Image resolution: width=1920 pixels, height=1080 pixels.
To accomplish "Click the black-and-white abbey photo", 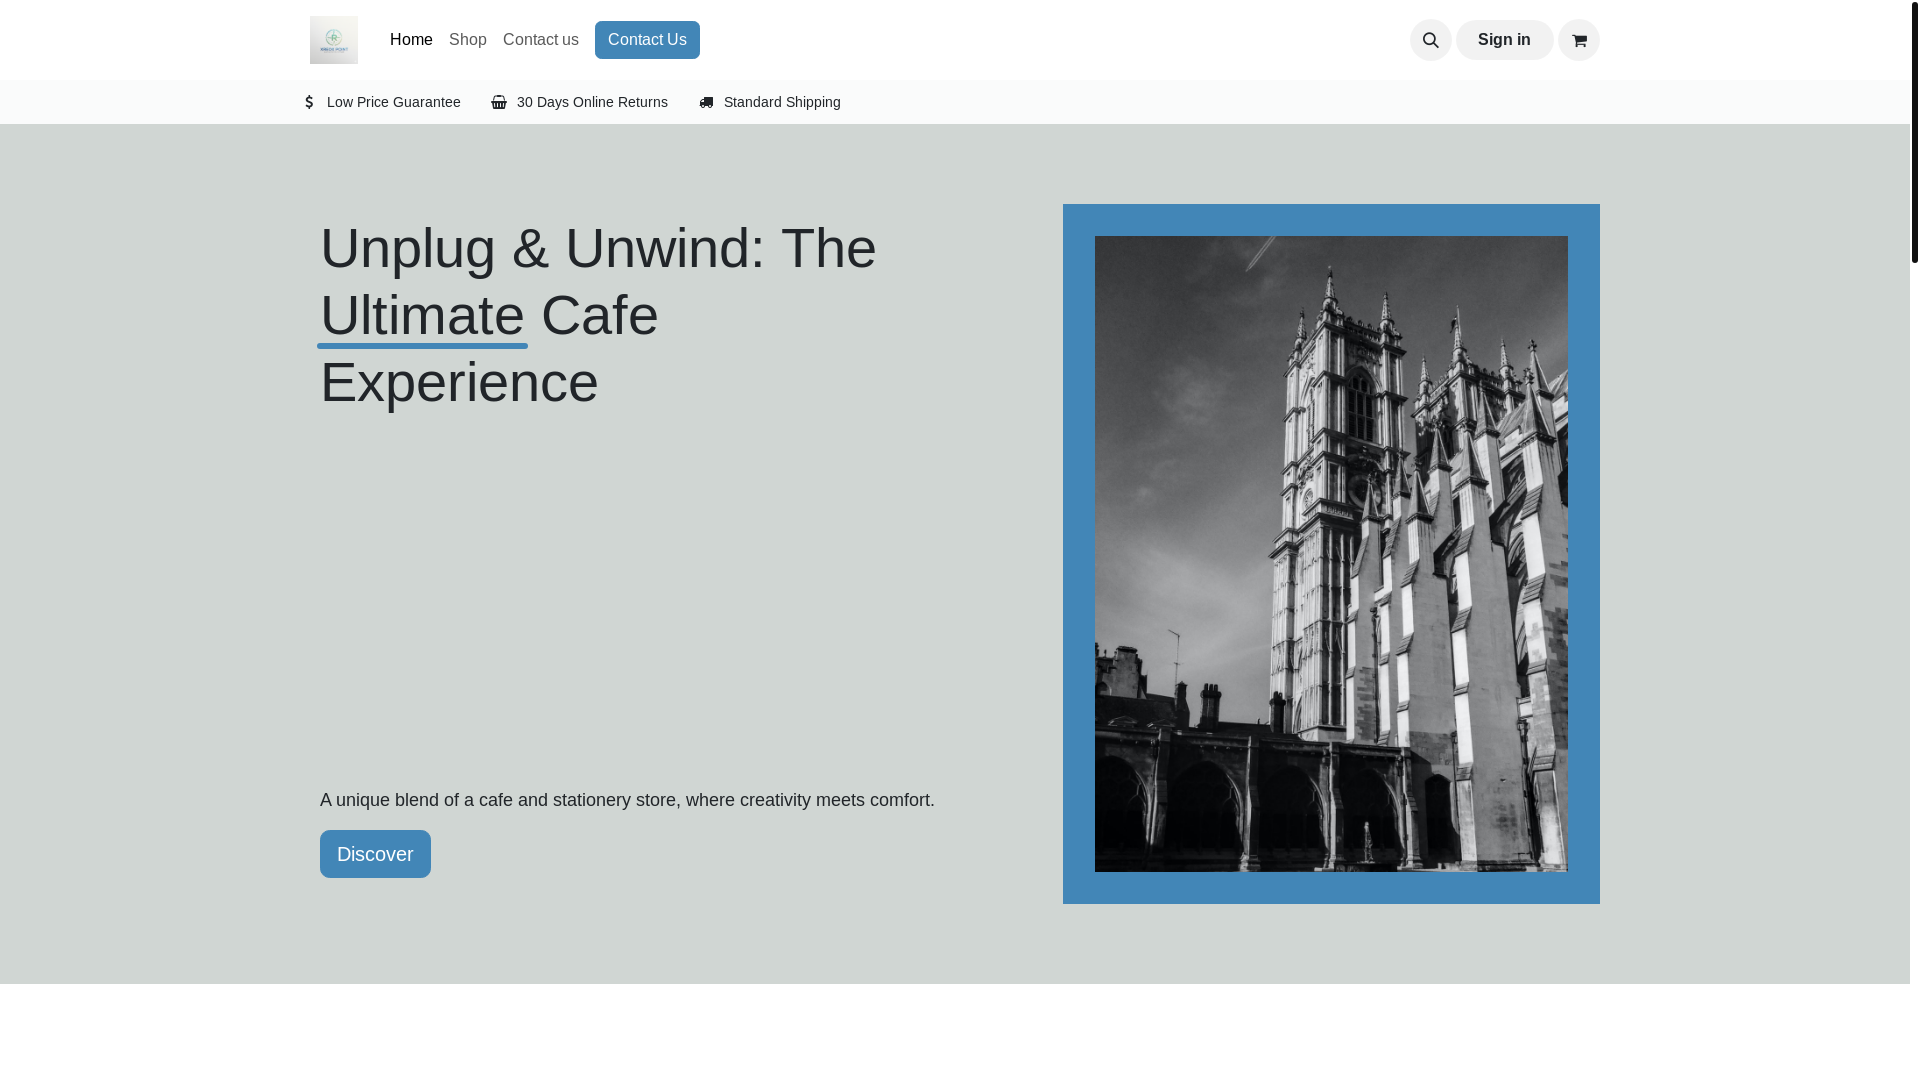I will tap(1330, 553).
